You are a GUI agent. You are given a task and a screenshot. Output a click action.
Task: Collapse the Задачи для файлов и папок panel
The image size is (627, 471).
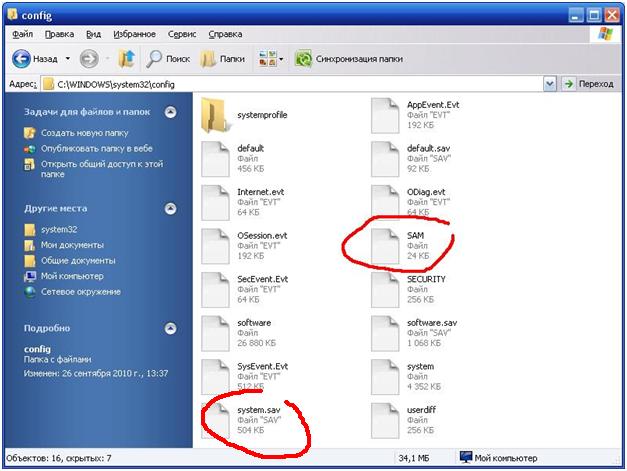click(x=170, y=112)
